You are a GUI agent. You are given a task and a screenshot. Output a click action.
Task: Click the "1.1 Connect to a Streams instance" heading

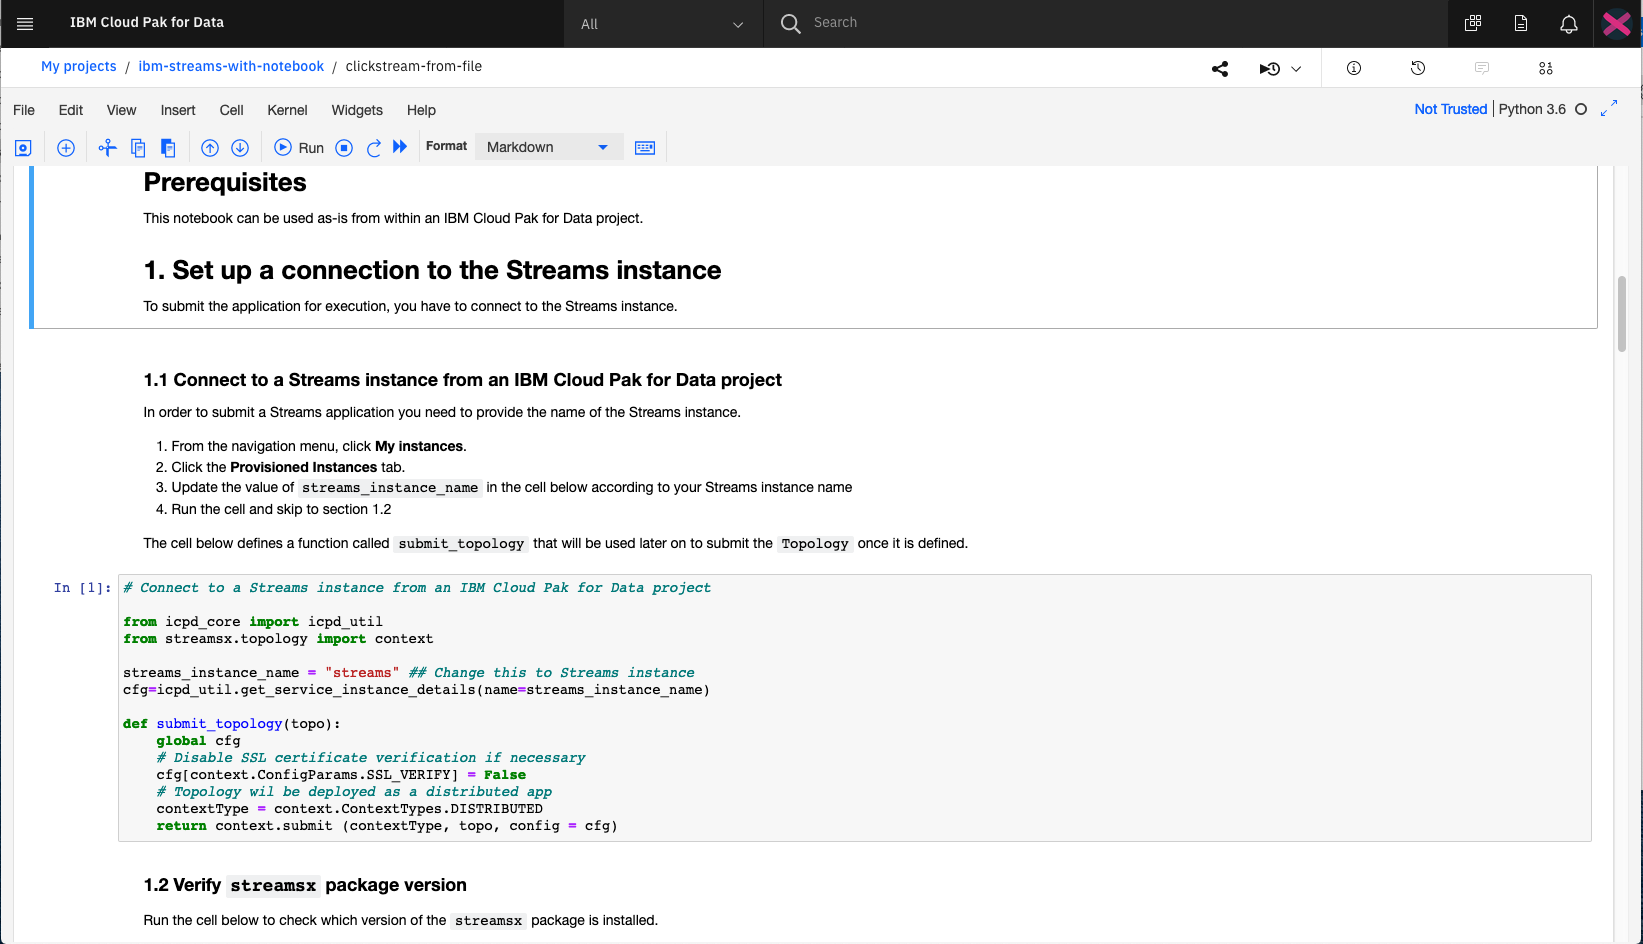pos(462,380)
